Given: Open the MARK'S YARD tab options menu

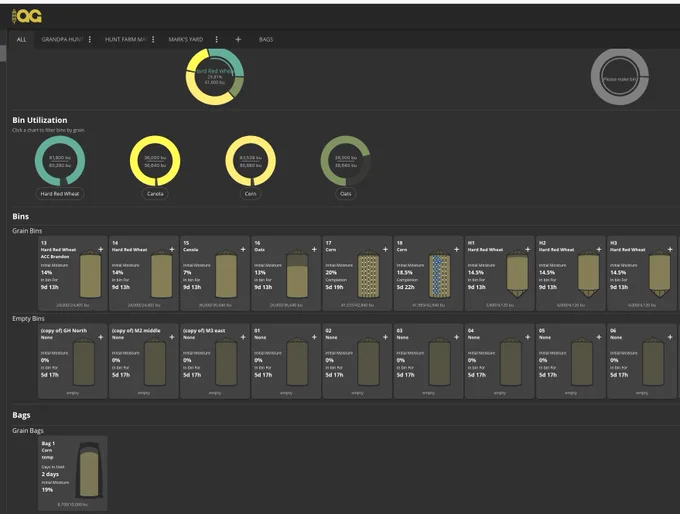Looking at the screenshot, I should tap(216, 39).
